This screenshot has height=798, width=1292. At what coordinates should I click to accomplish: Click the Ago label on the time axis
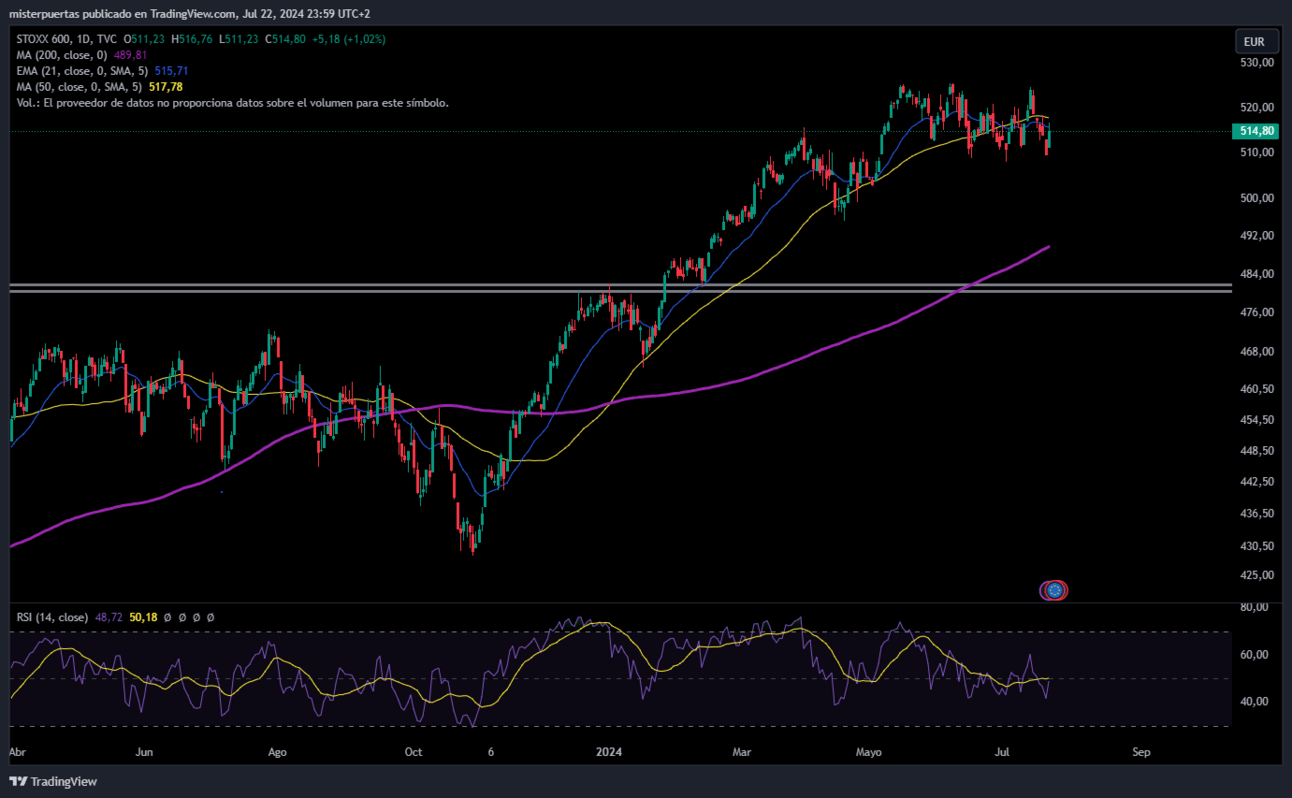[x=278, y=751]
